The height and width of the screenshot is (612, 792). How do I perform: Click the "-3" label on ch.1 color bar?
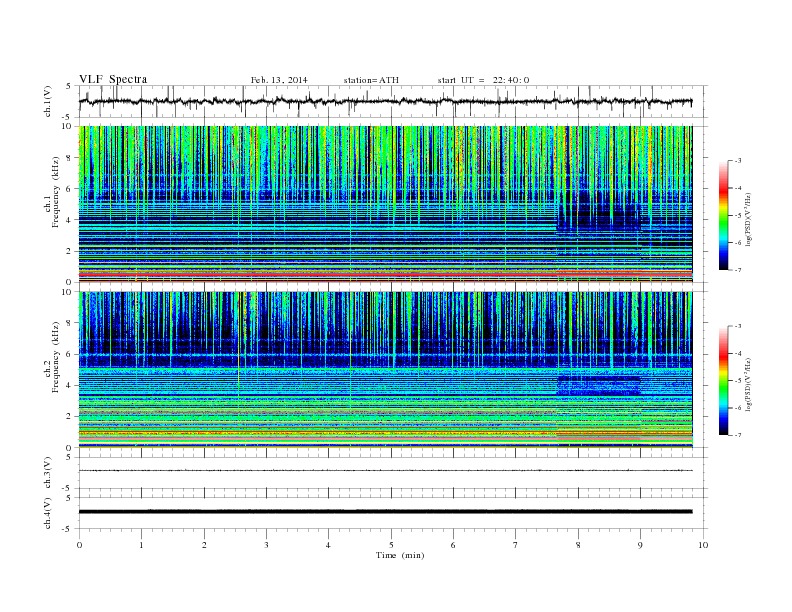(738, 161)
